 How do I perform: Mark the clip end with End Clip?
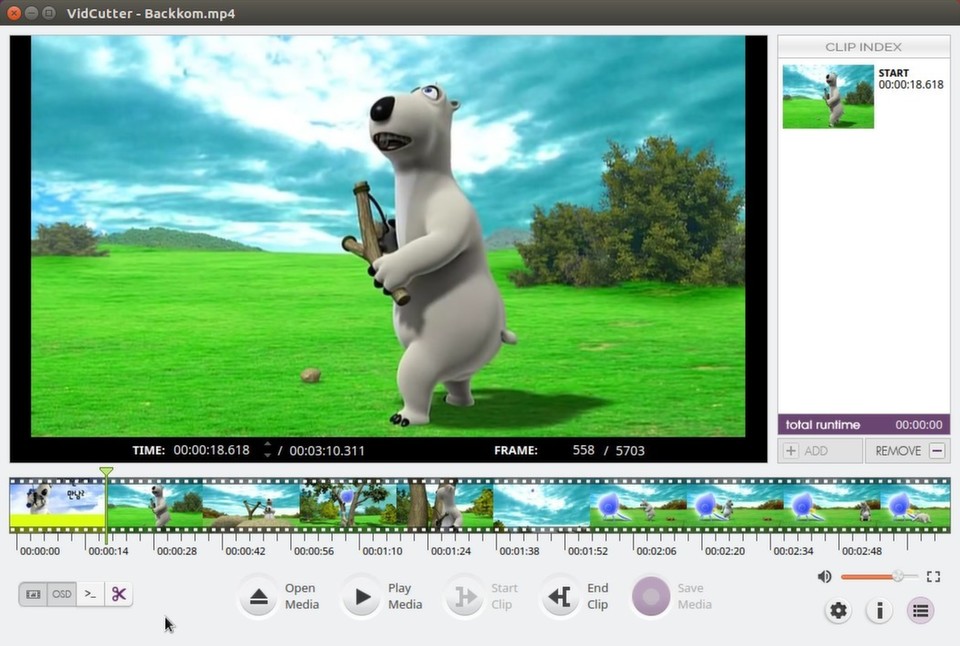576,596
